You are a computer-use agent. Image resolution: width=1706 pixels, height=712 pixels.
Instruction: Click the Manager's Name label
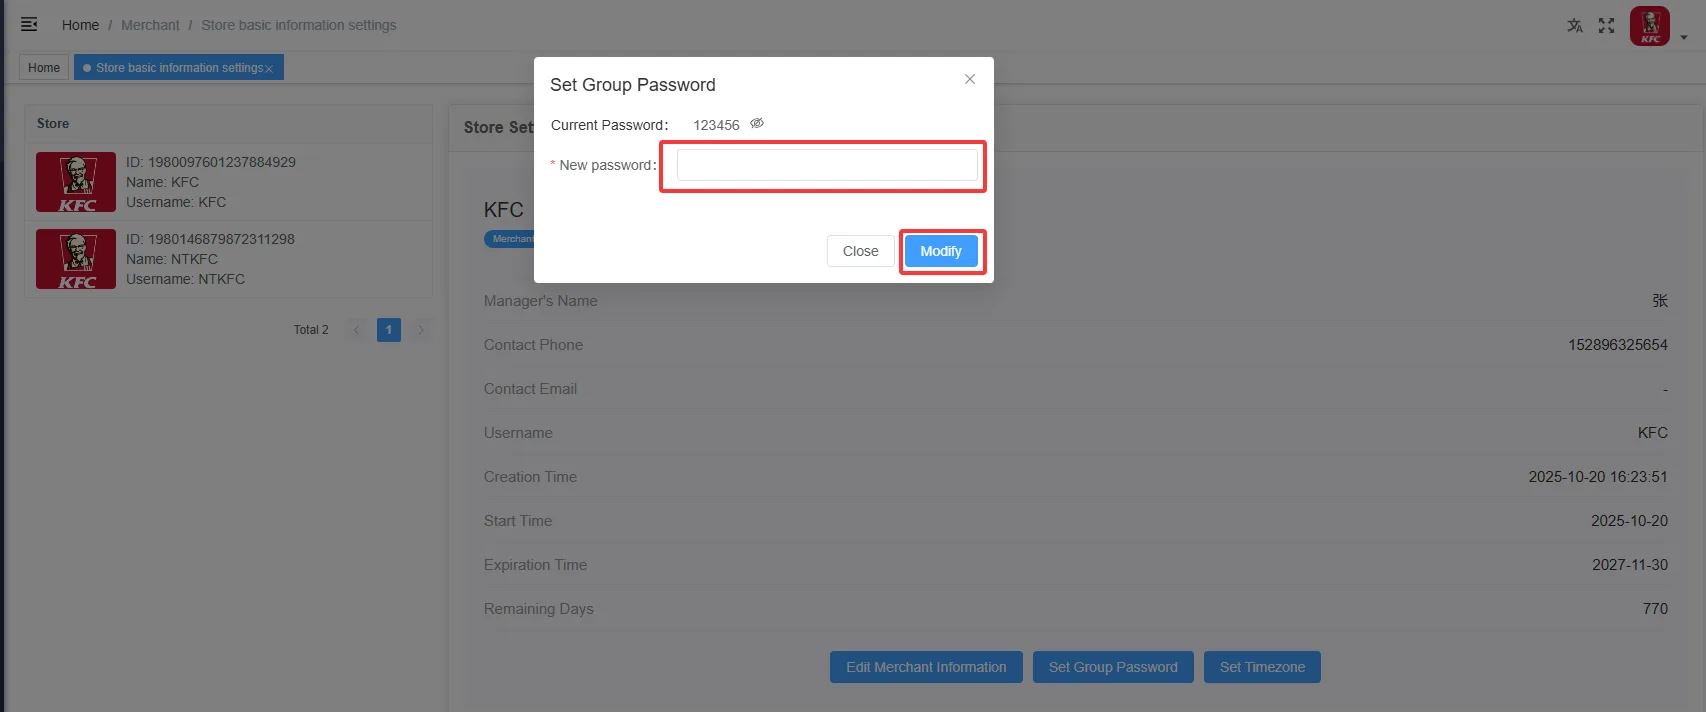pyautogui.click(x=541, y=301)
